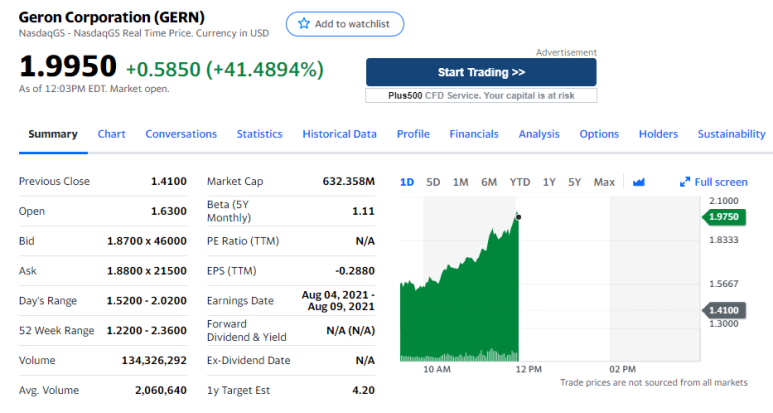
Task: Open the Summary tab
Action: pos(53,134)
